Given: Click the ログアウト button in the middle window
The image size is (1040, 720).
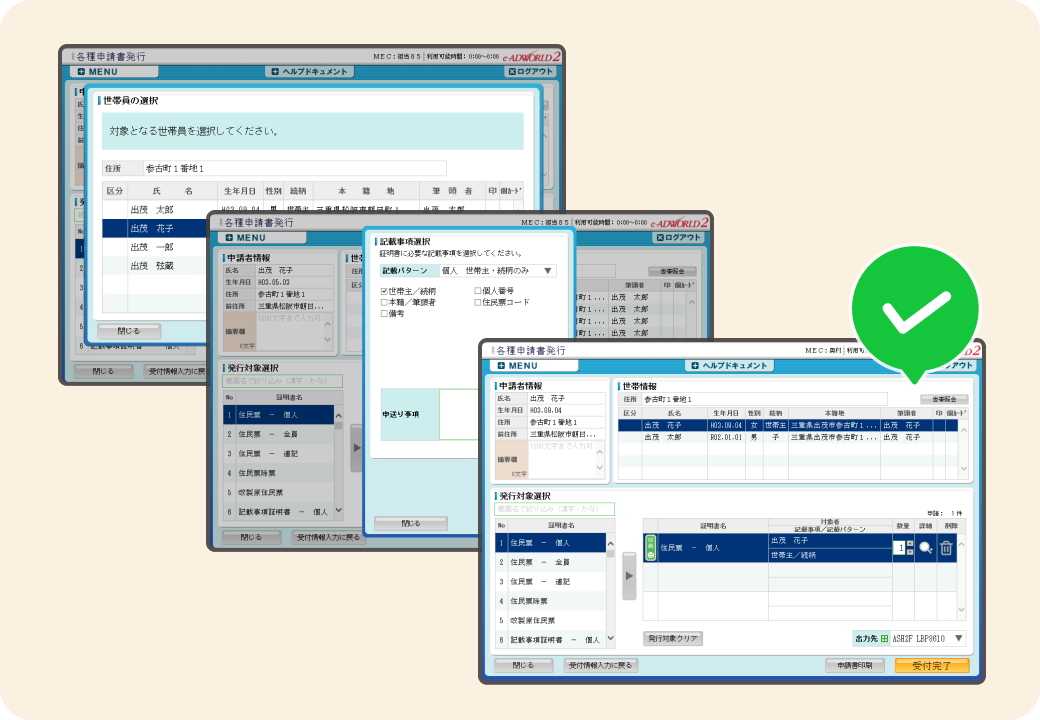Looking at the screenshot, I should point(679,237).
